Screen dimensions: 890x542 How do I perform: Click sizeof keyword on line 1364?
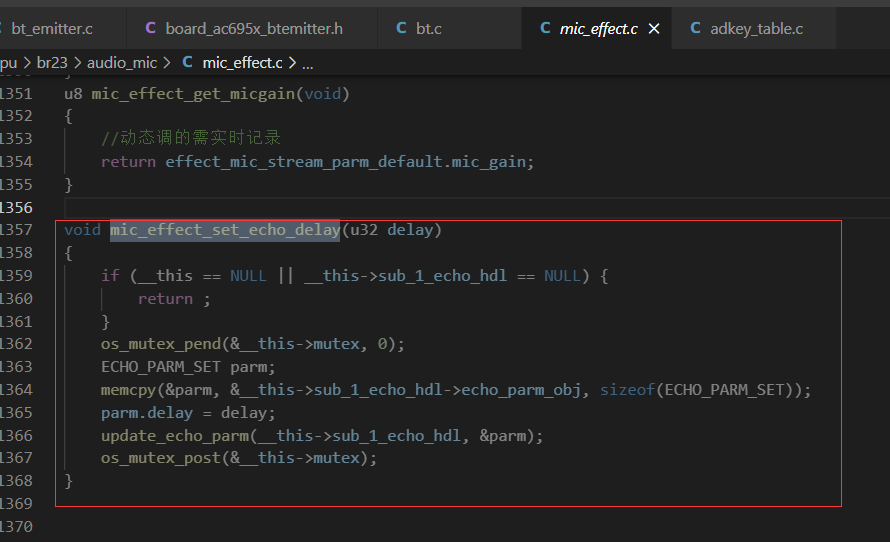click(x=627, y=390)
